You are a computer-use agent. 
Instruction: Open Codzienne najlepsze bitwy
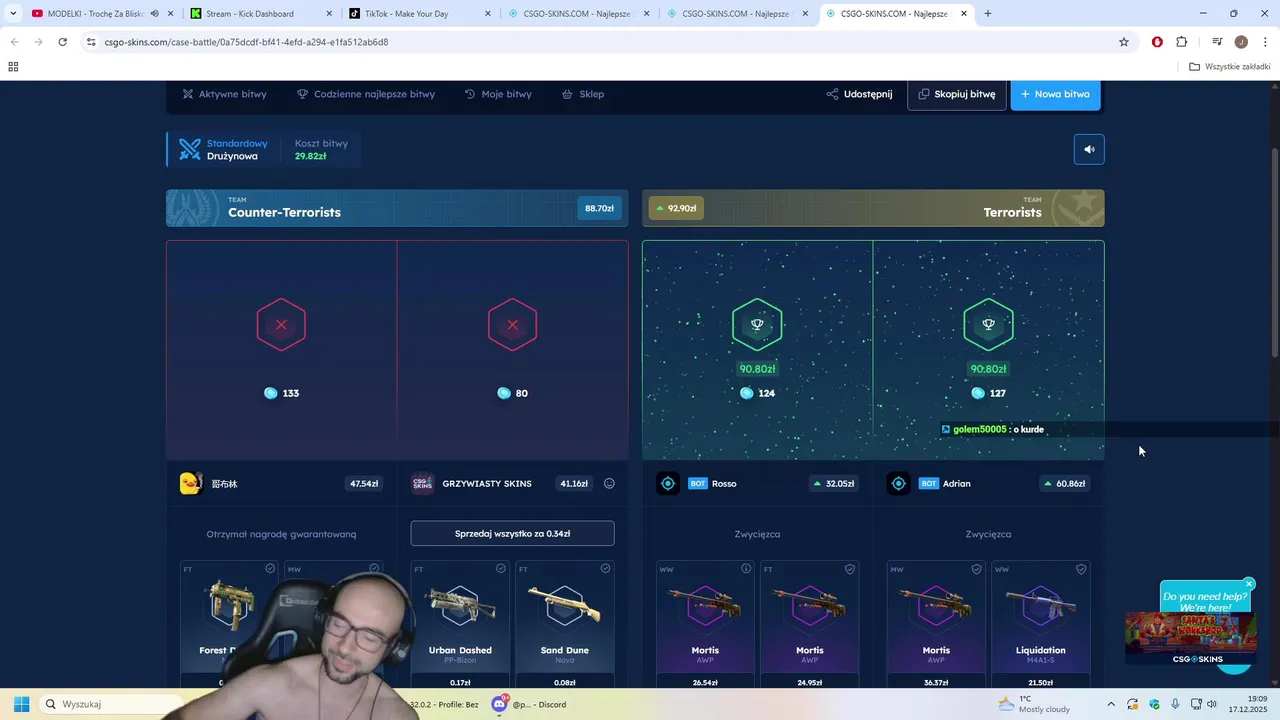(366, 94)
